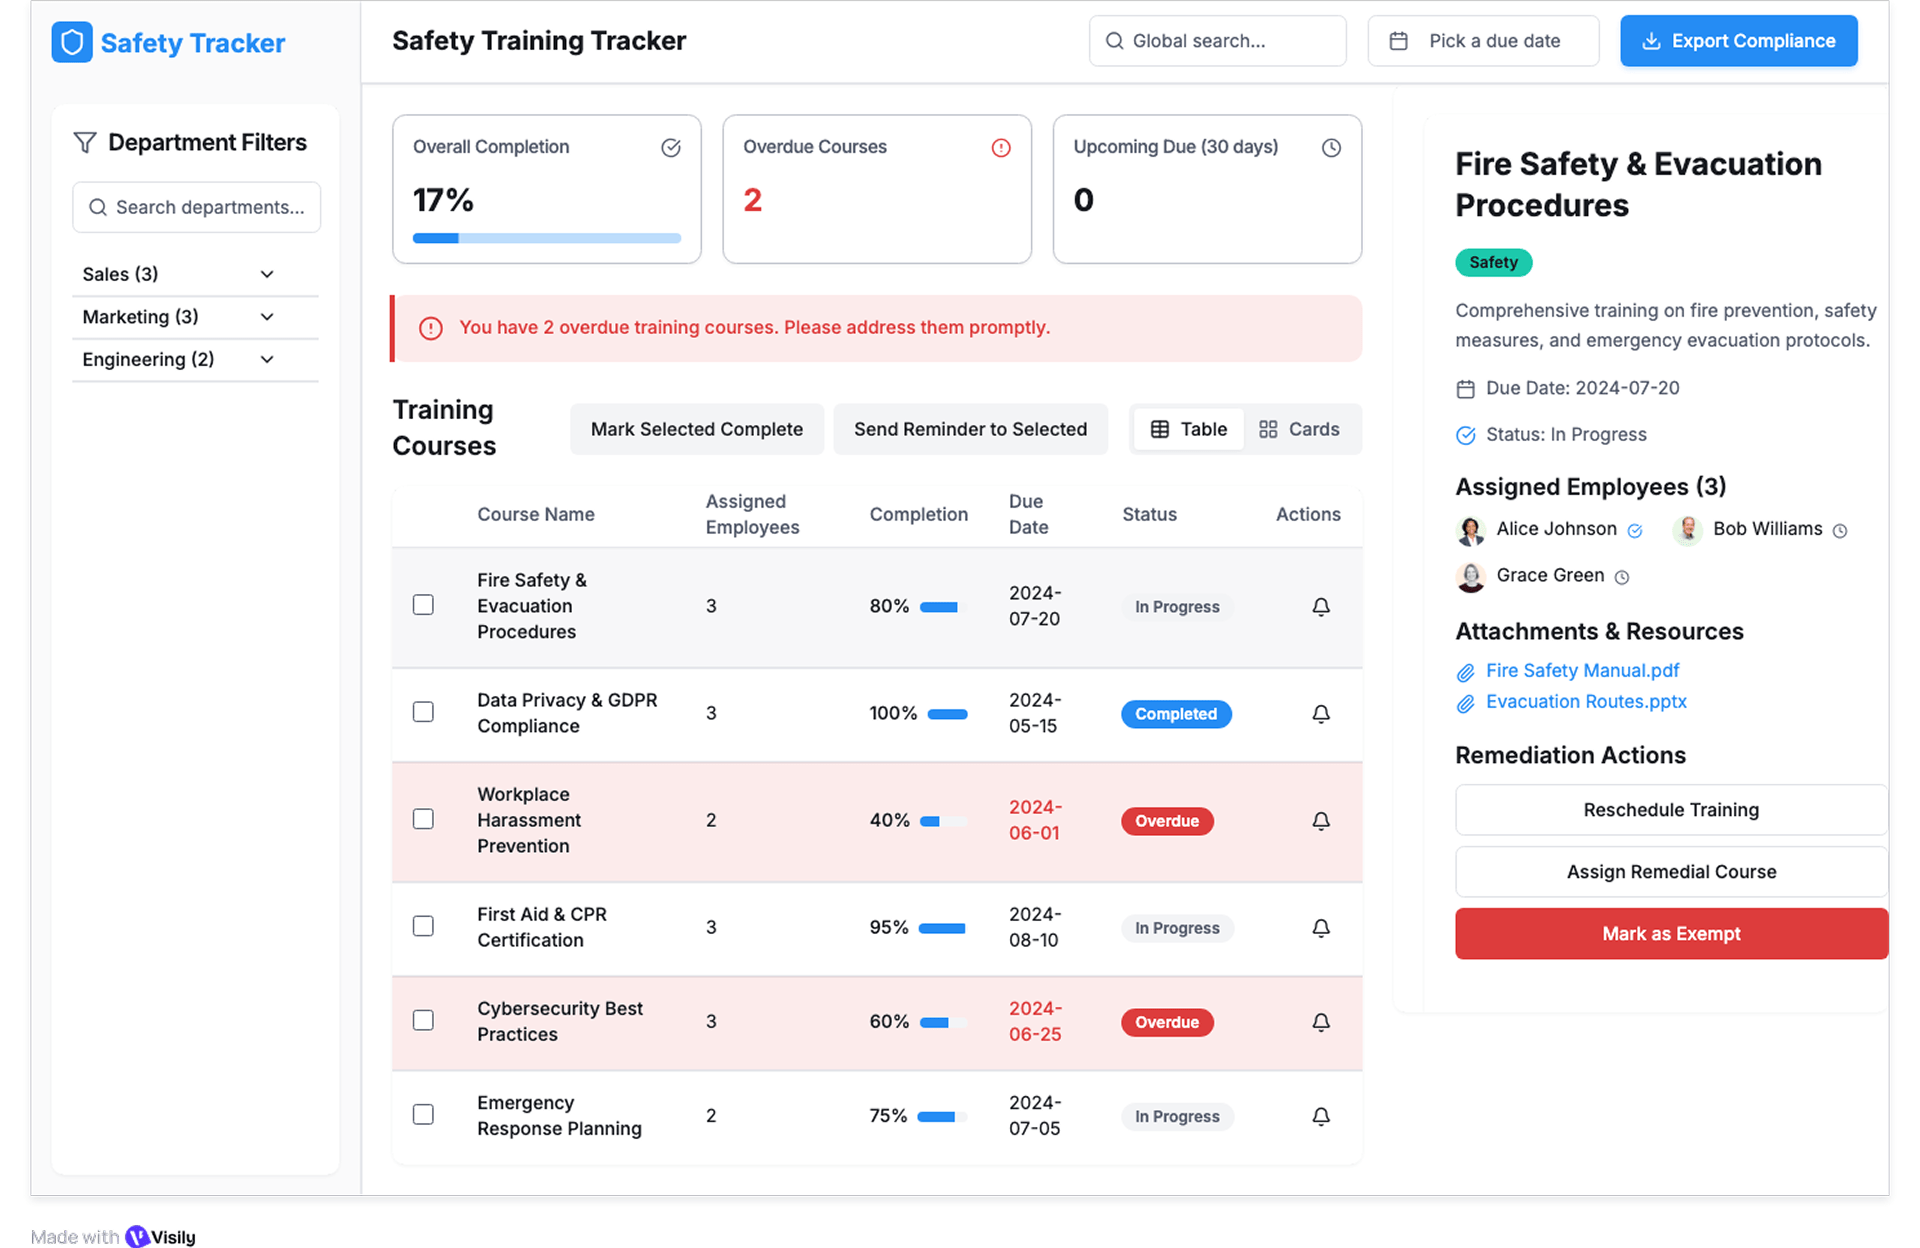The height and width of the screenshot is (1248, 1920).
Task: Expand the Sales department filter
Action: 267,274
